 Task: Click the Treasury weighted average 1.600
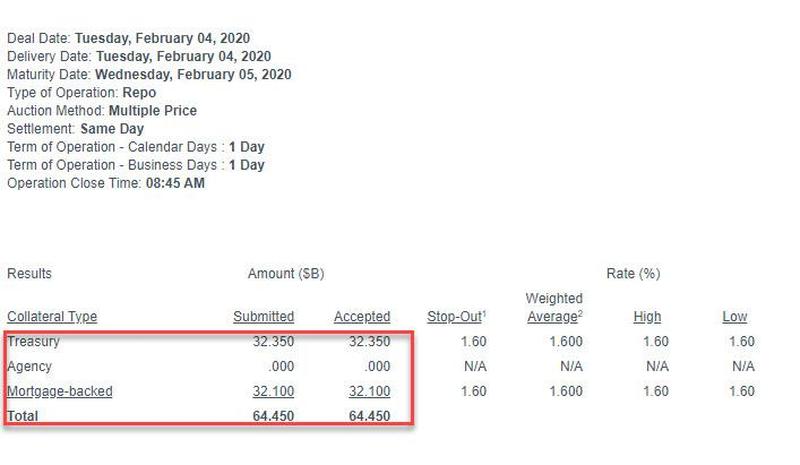point(566,341)
